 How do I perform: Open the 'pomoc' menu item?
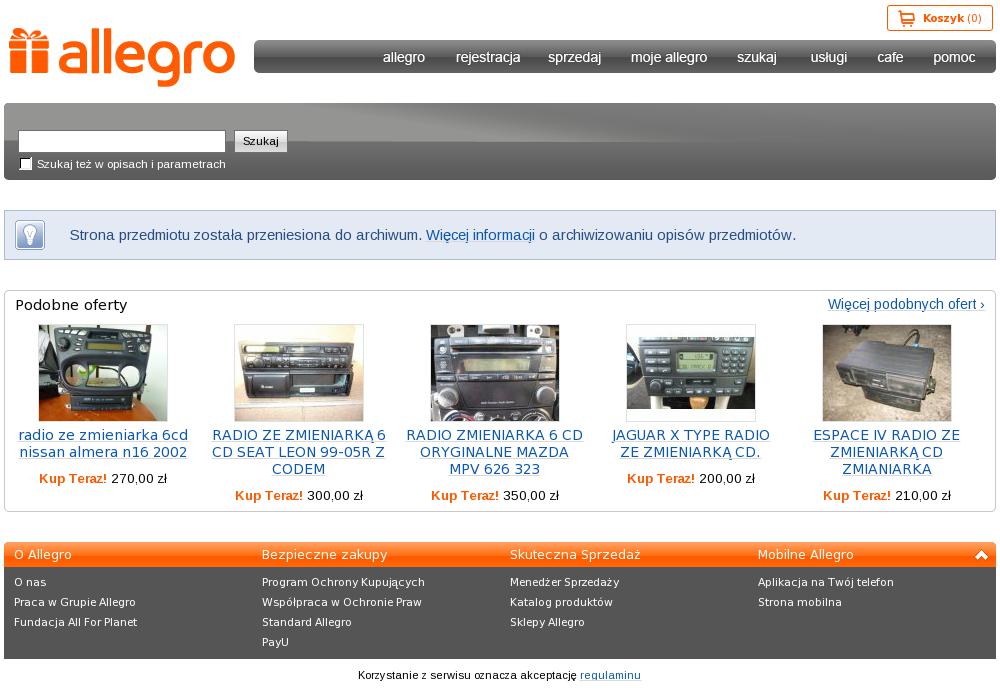tap(954, 57)
